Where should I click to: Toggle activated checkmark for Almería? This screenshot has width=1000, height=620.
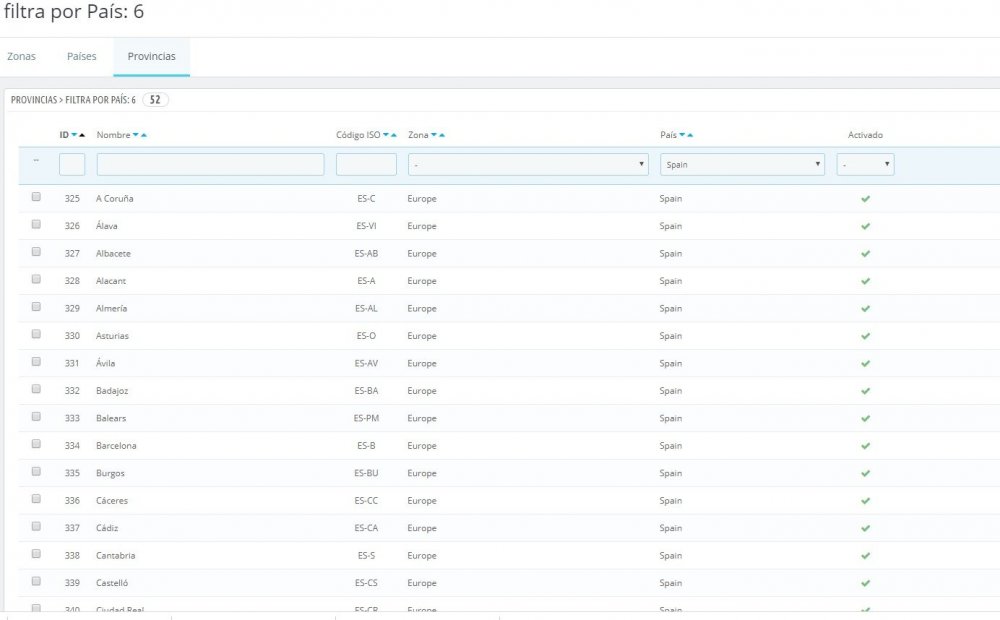865,309
